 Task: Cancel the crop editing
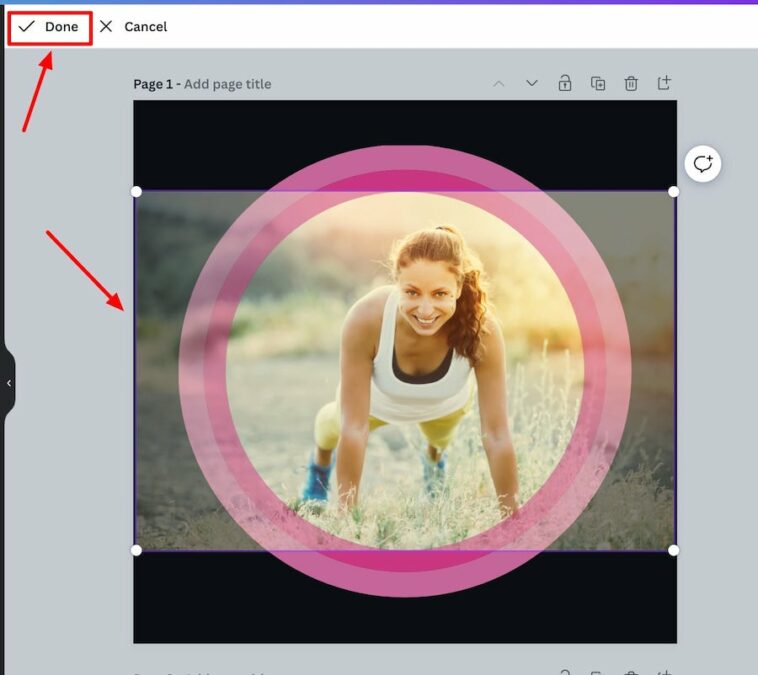145,27
